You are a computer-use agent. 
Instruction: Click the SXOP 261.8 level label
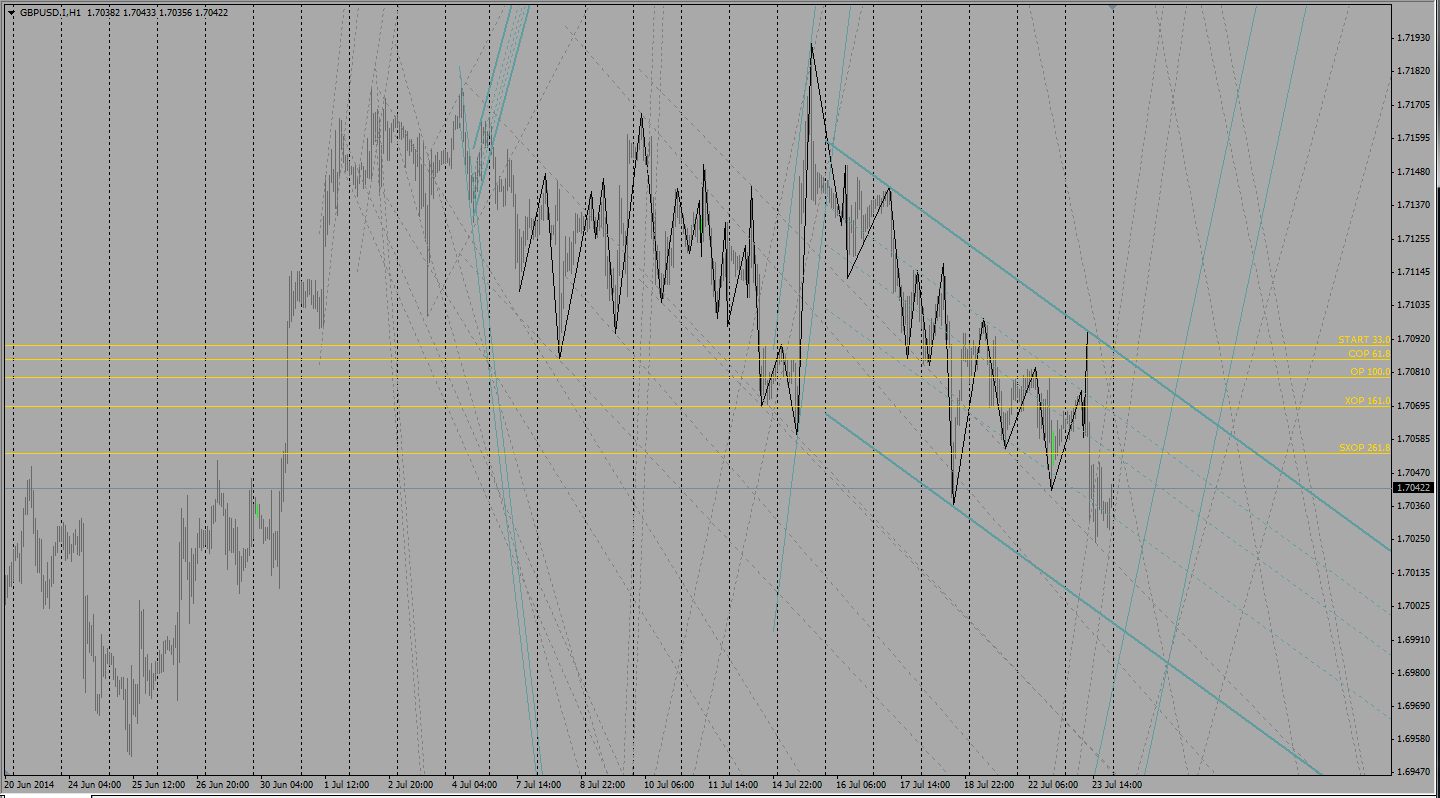coord(1364,448)
